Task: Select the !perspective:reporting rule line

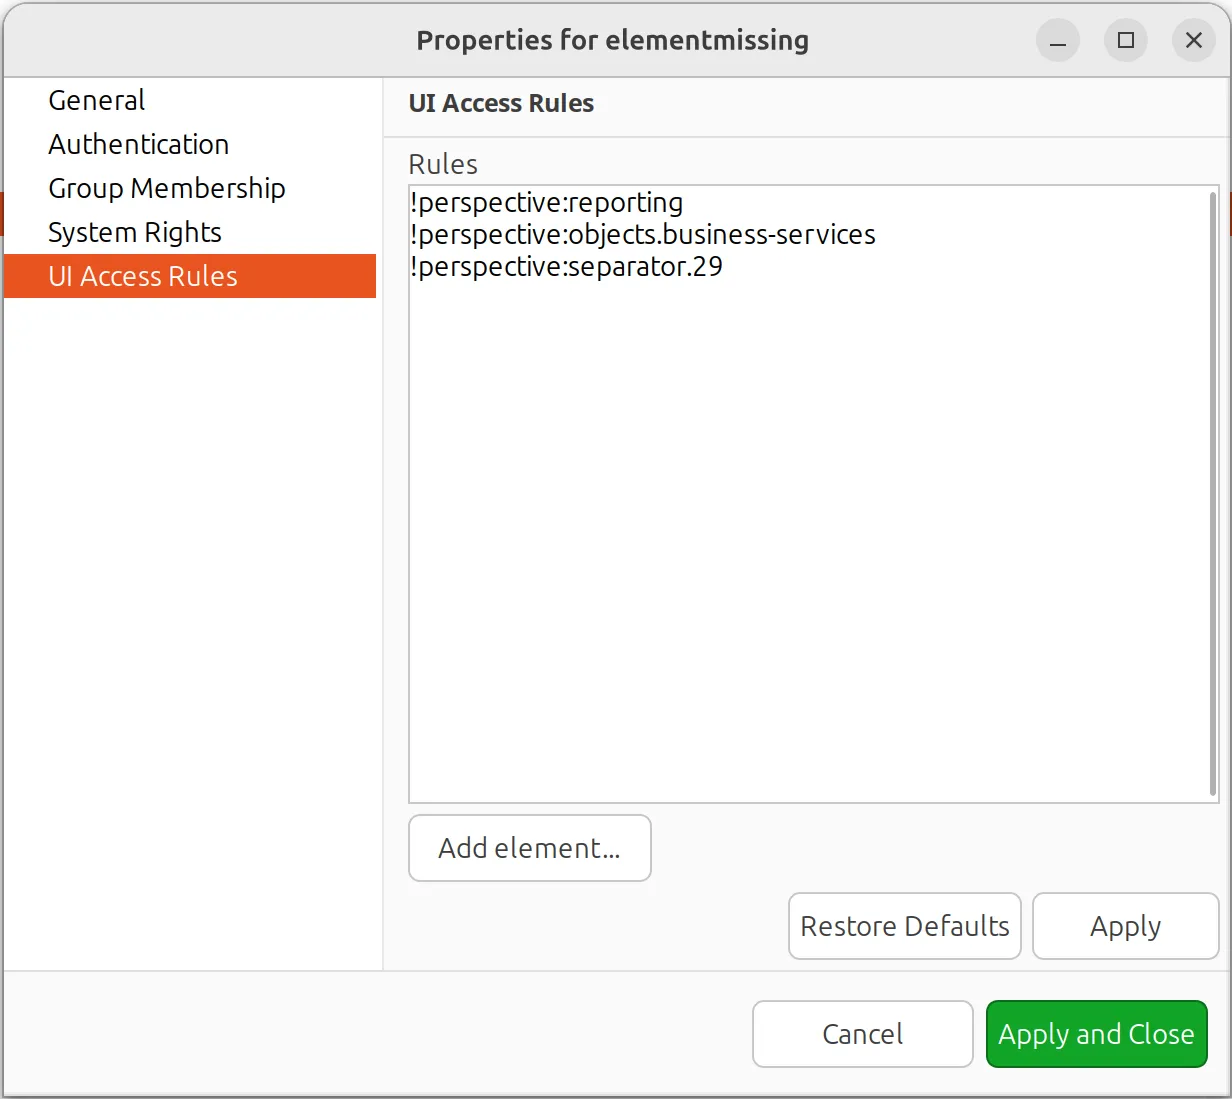Action: (547, 202)
